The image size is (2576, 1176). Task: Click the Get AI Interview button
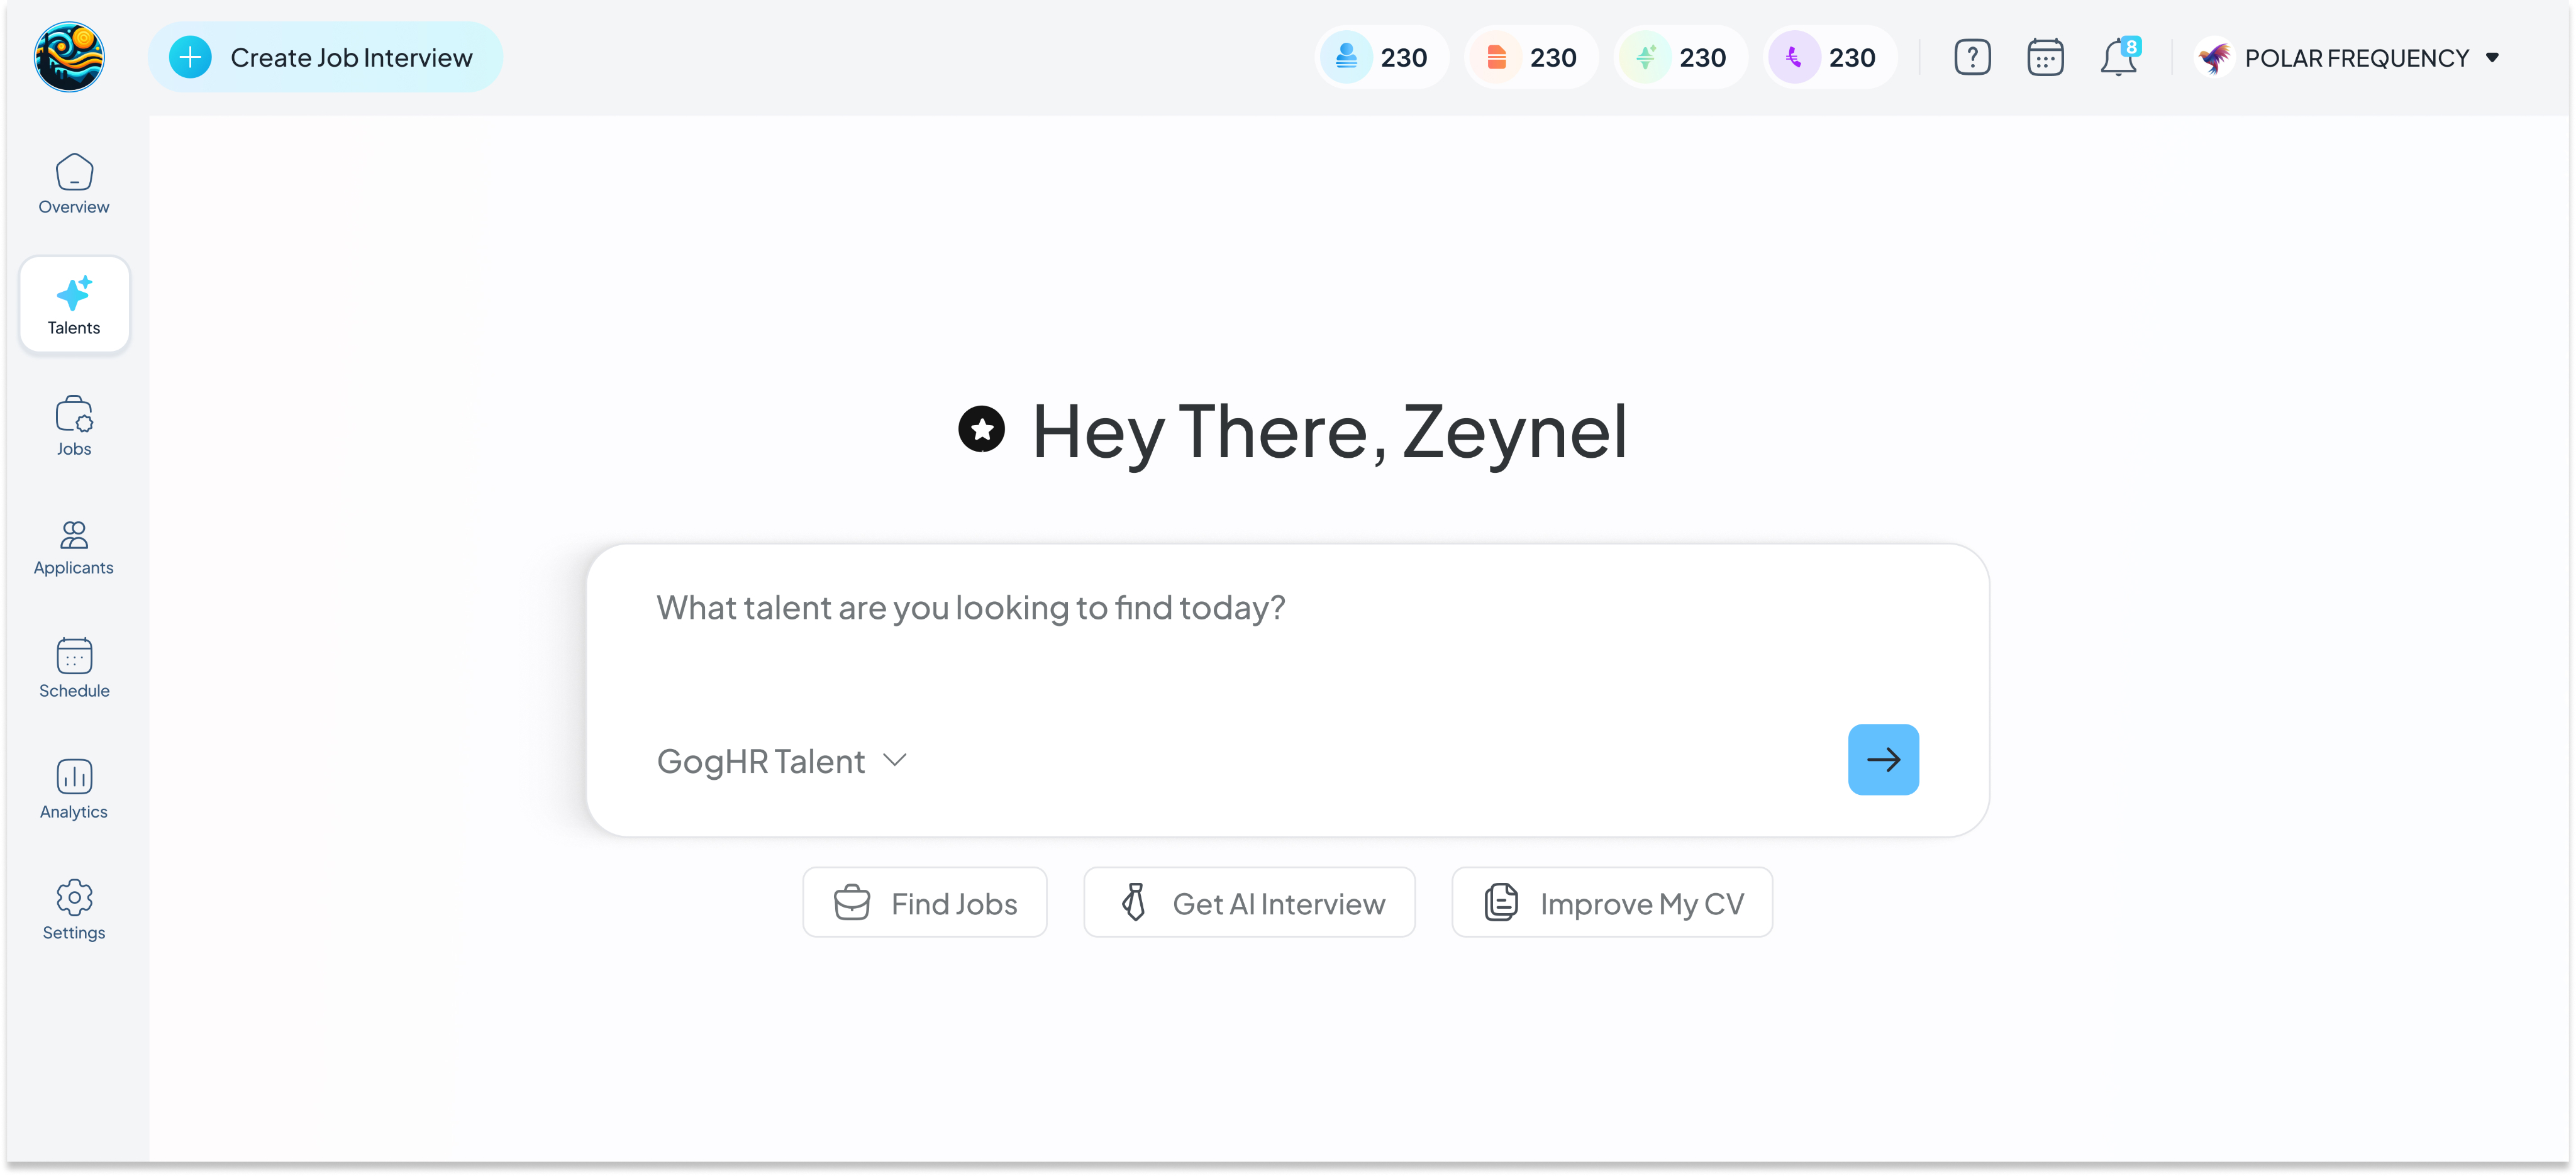click(1249, 903)
